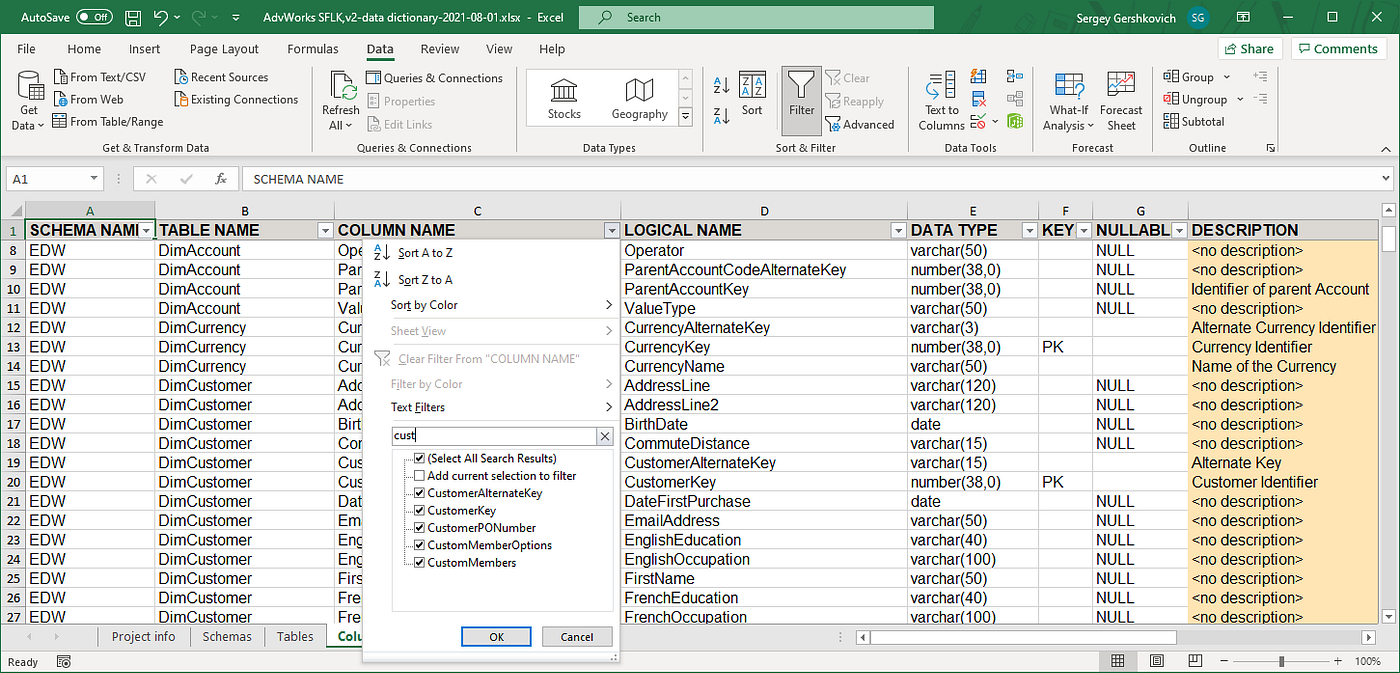Click the zoom slider in status bar
1400x673 pixels.
[1282, 662]
